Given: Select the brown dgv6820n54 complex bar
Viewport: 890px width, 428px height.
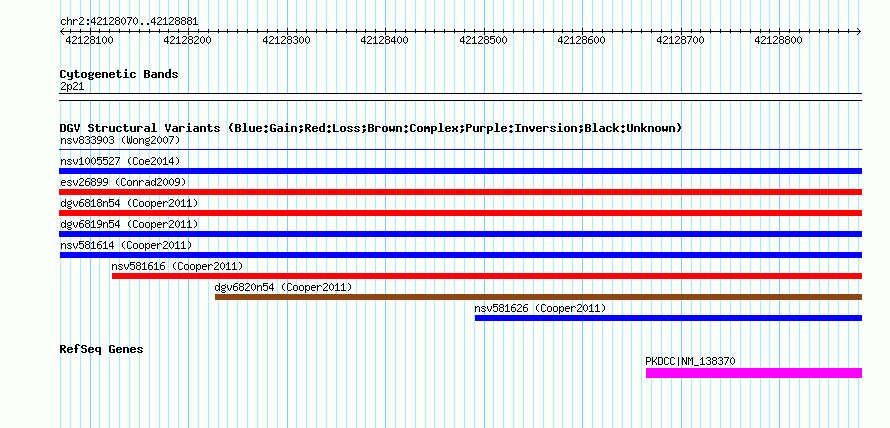Looking at the screenshot, I should (x=538, y=297).
